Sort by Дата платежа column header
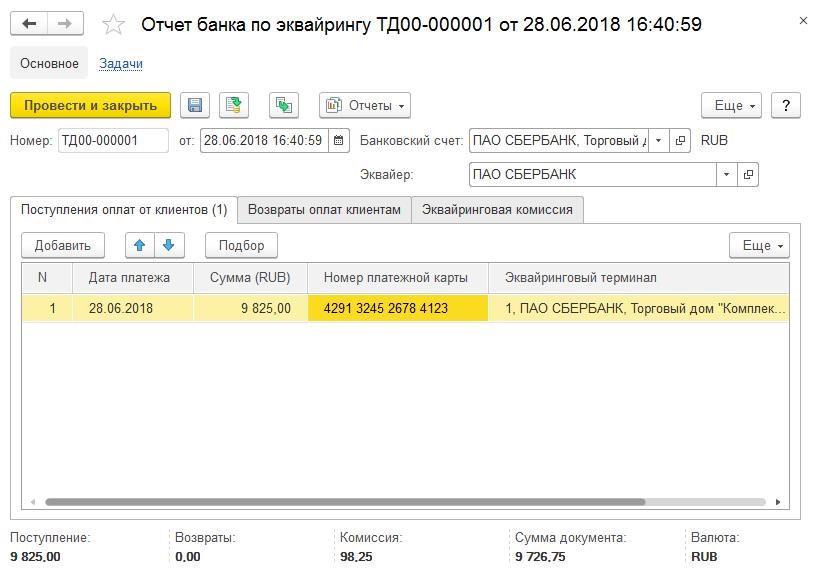Image resolution: width=819 pixels, height=573 pixels. tap(133, 278)
